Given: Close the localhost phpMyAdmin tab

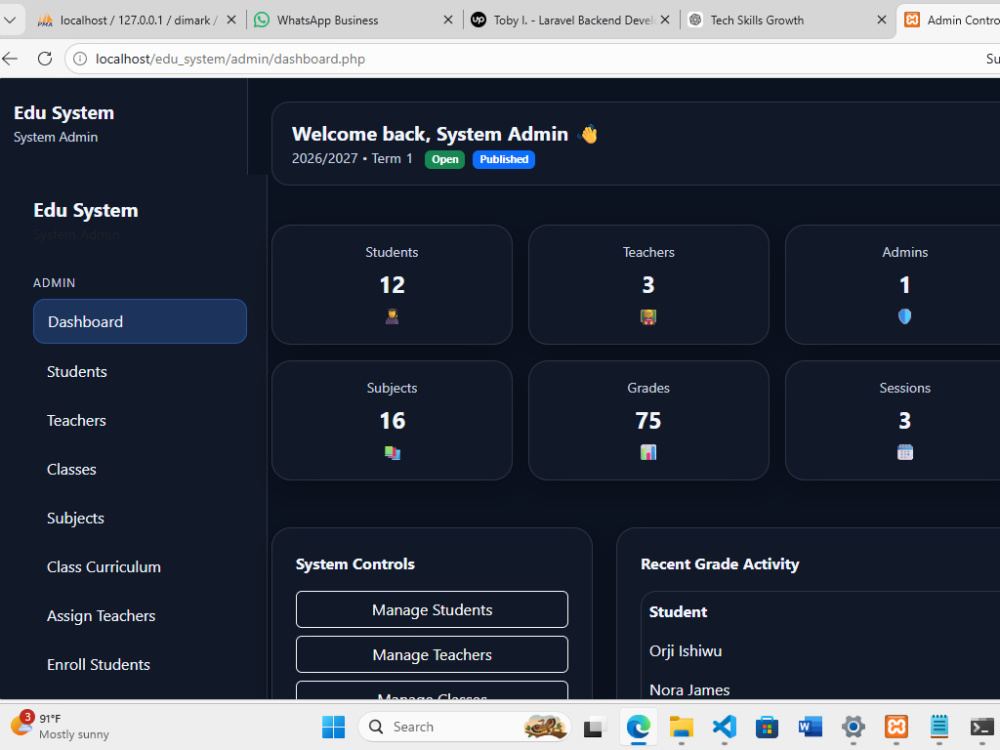Looking at the screenshot, I should [231, 20].
